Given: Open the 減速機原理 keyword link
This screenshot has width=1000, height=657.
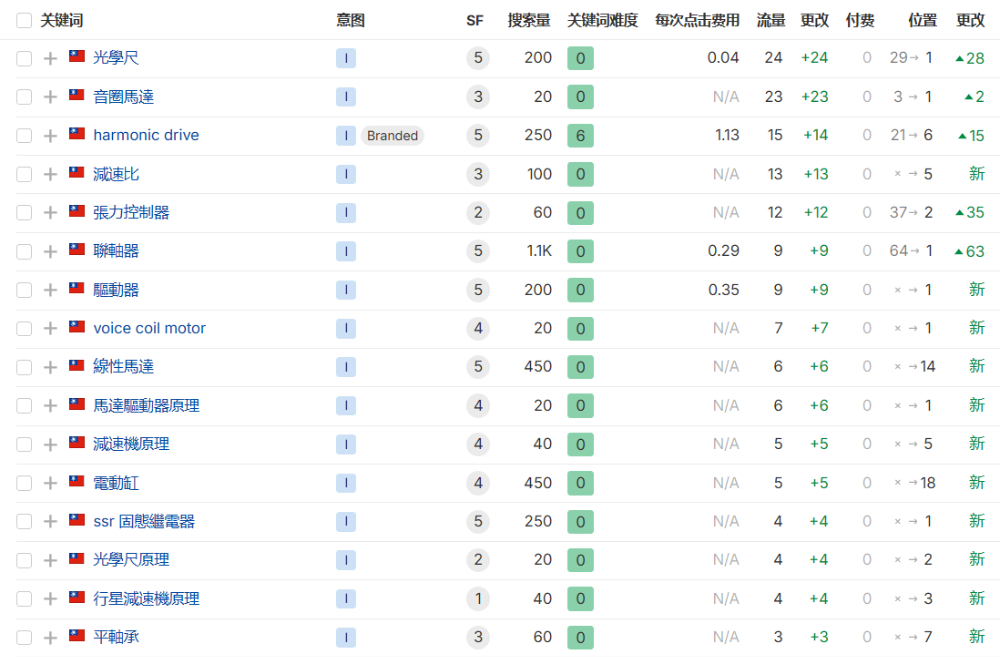Looking at the screenshot, I should click(x=131, y=444).
